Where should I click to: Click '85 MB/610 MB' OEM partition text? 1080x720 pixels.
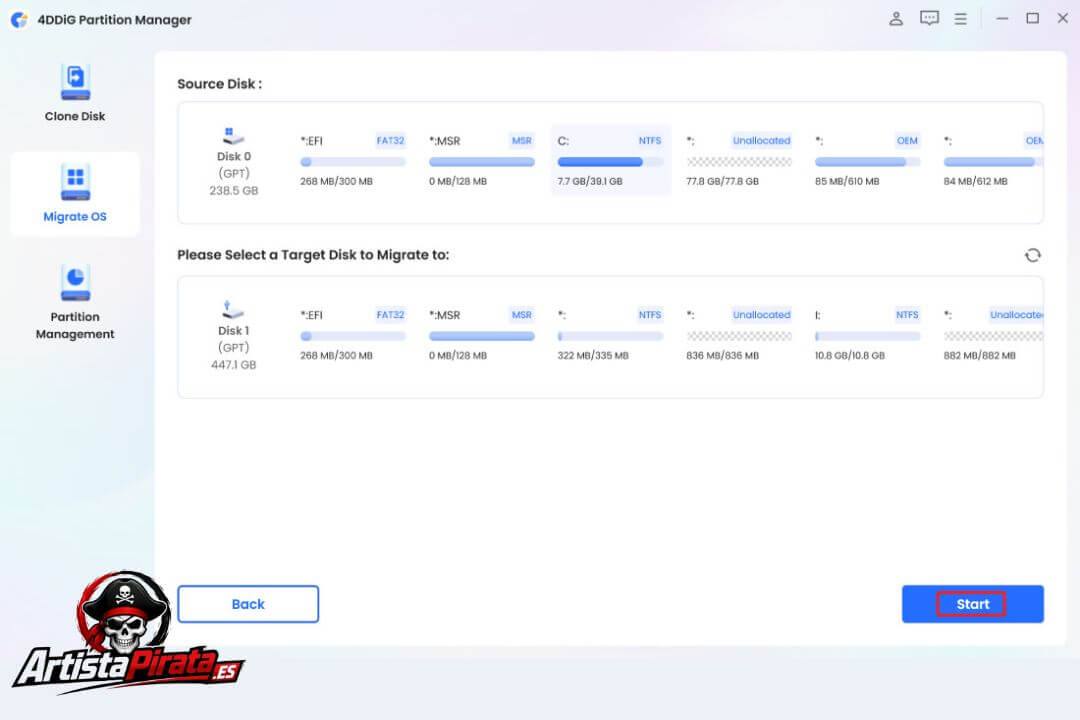tap(847, 181)
